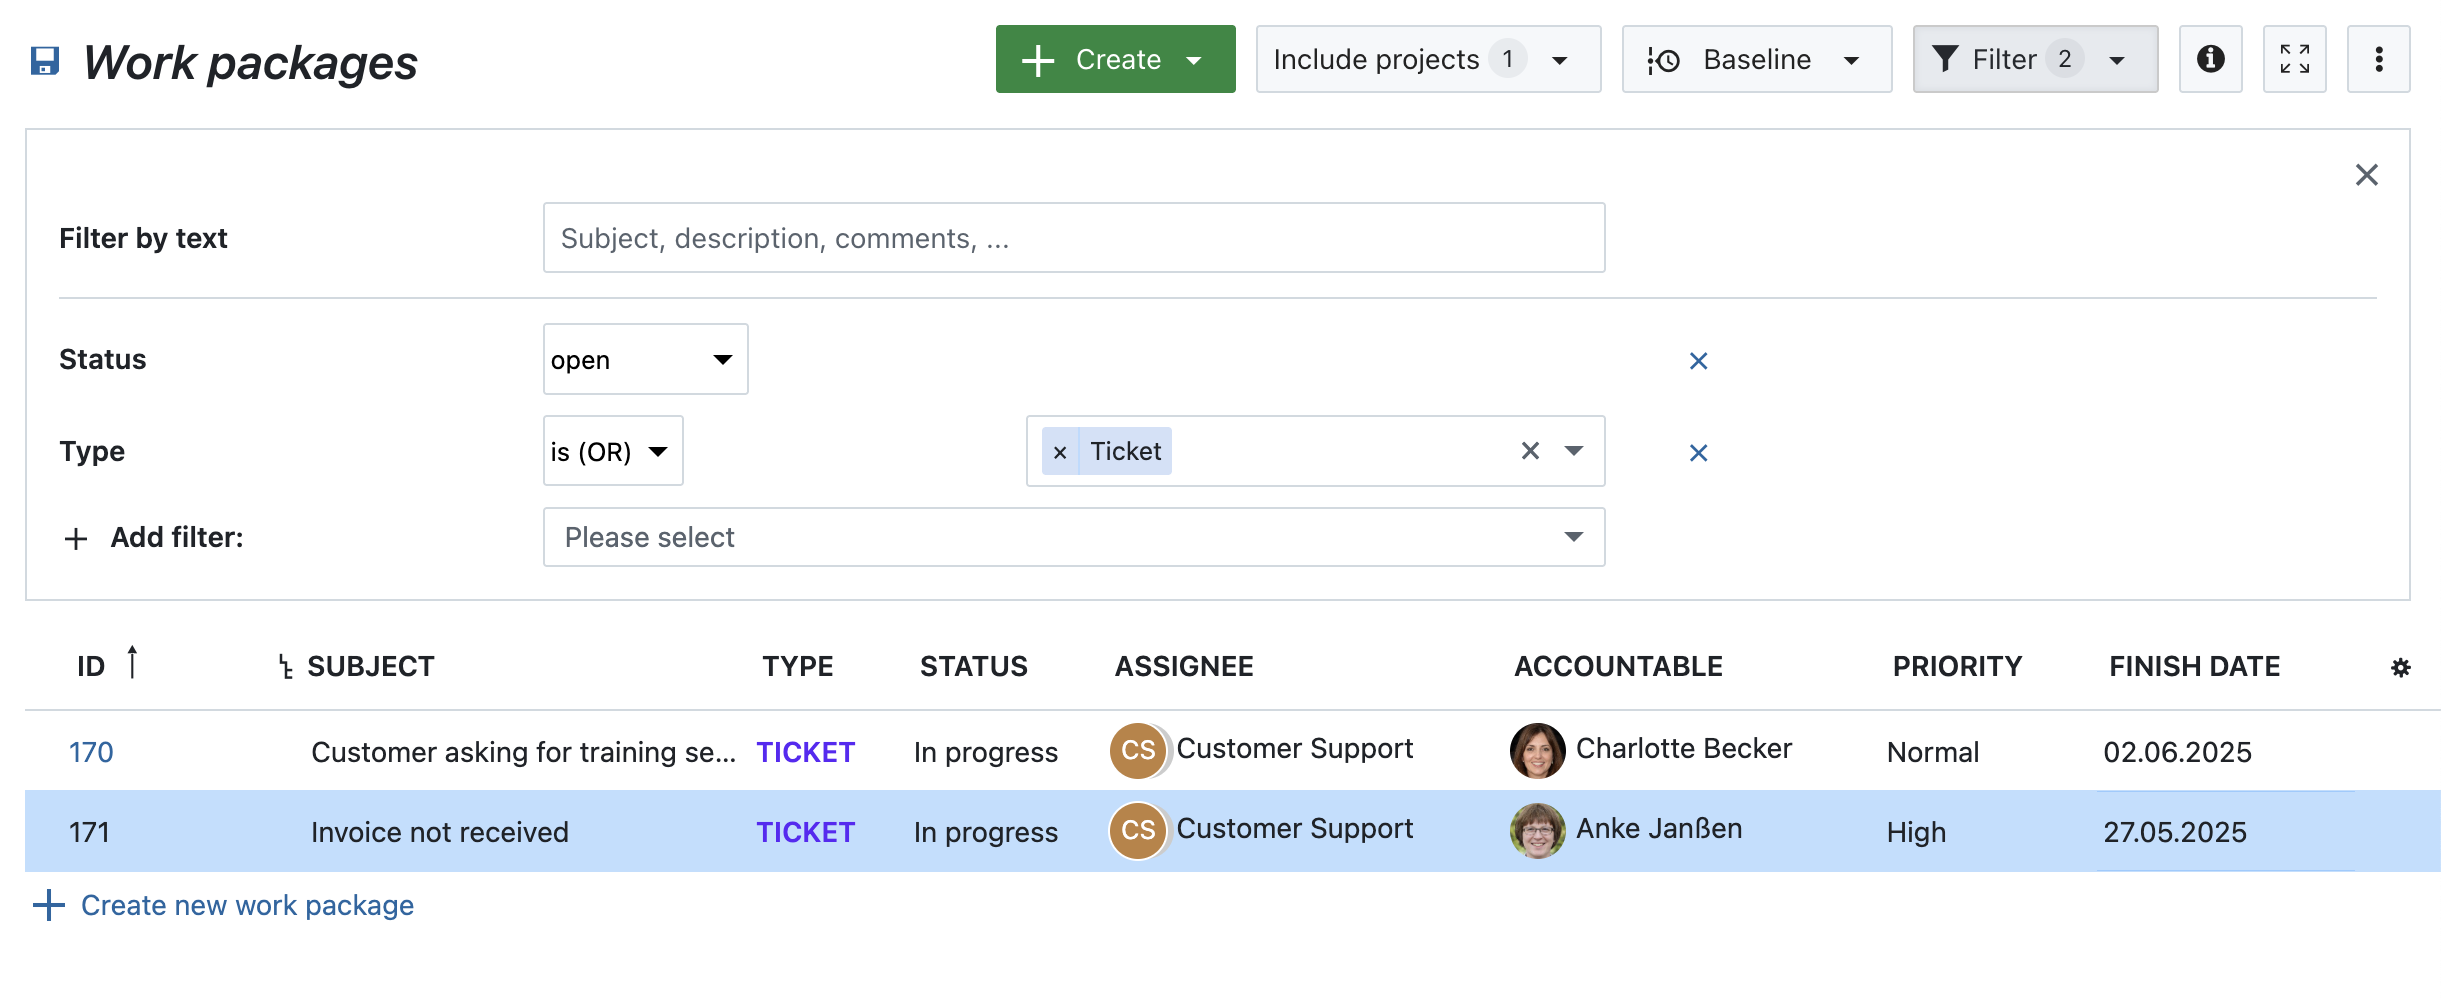The width and height of the screenshot is (2441, 999).
Task: Open table column settings gear icon
Action: (x=2400, y=668)
